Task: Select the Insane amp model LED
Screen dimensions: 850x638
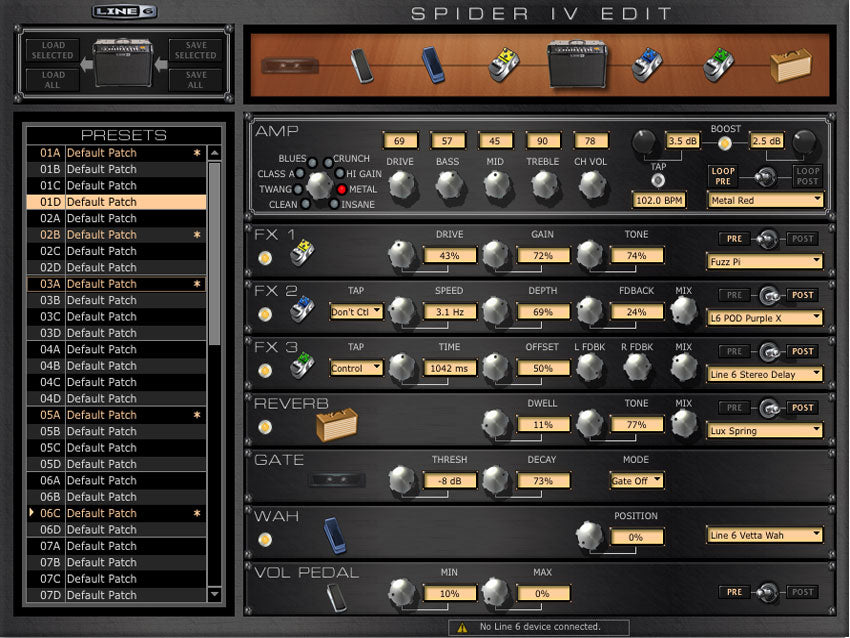Action: [x=334, y=204]
